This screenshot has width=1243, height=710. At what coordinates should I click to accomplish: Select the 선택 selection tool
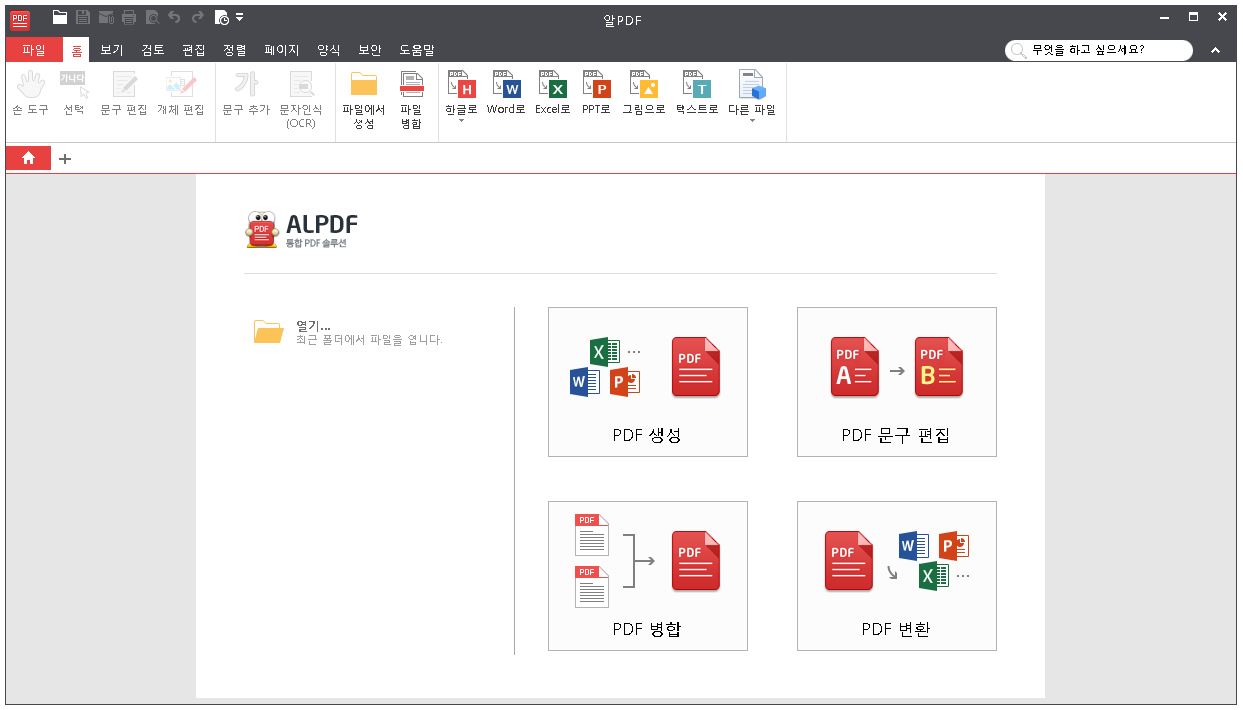coord(74,93)
